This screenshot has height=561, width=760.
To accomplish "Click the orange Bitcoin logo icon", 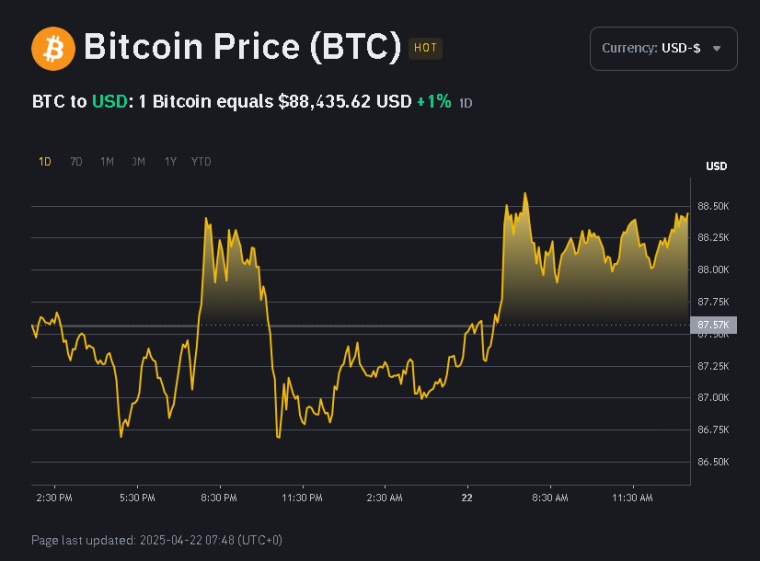I will 53,48.
